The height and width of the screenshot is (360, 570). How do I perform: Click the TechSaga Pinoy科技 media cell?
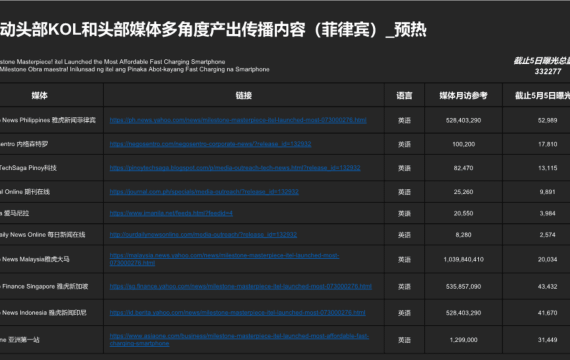[x=28, y=168]
